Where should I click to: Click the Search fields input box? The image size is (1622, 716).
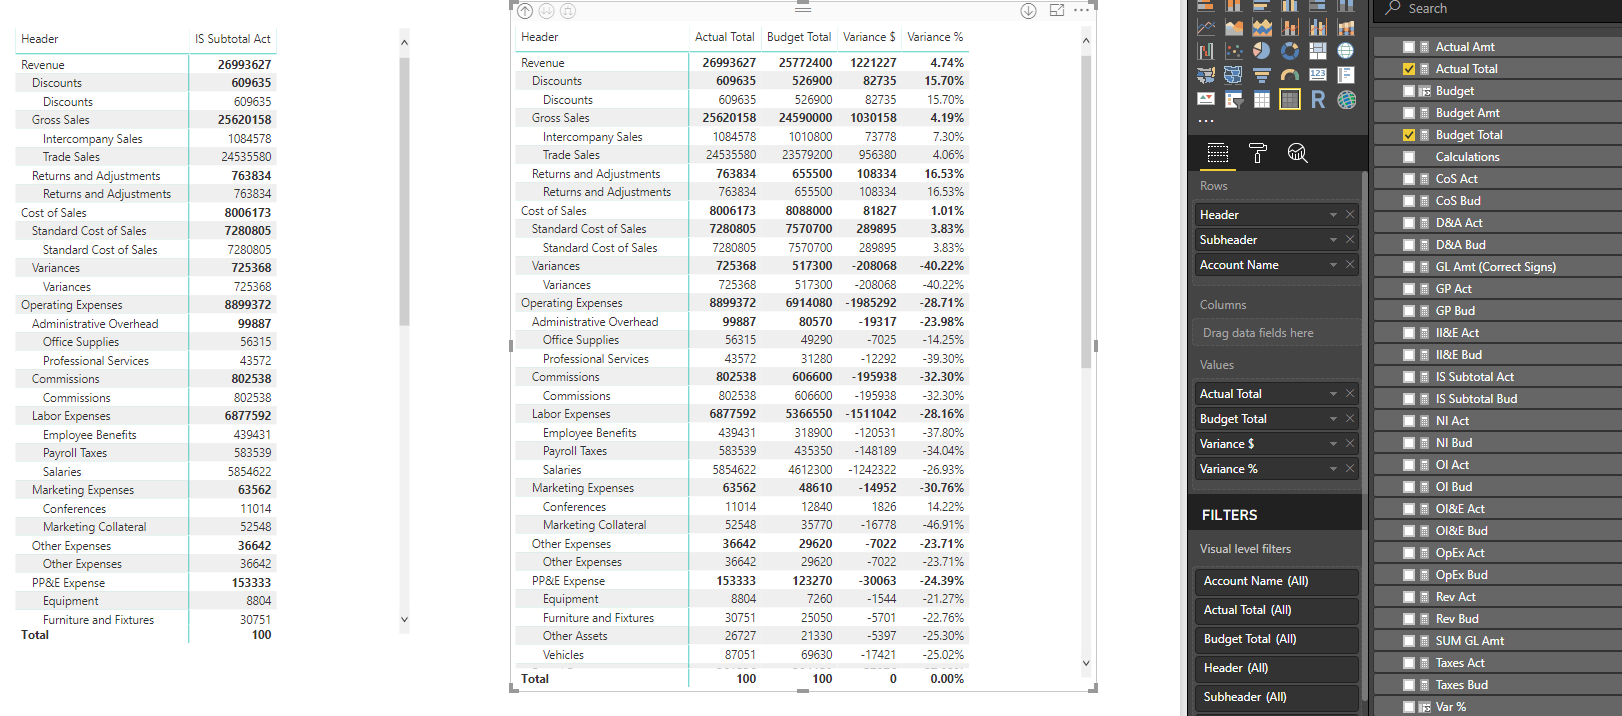[1497, 9]
